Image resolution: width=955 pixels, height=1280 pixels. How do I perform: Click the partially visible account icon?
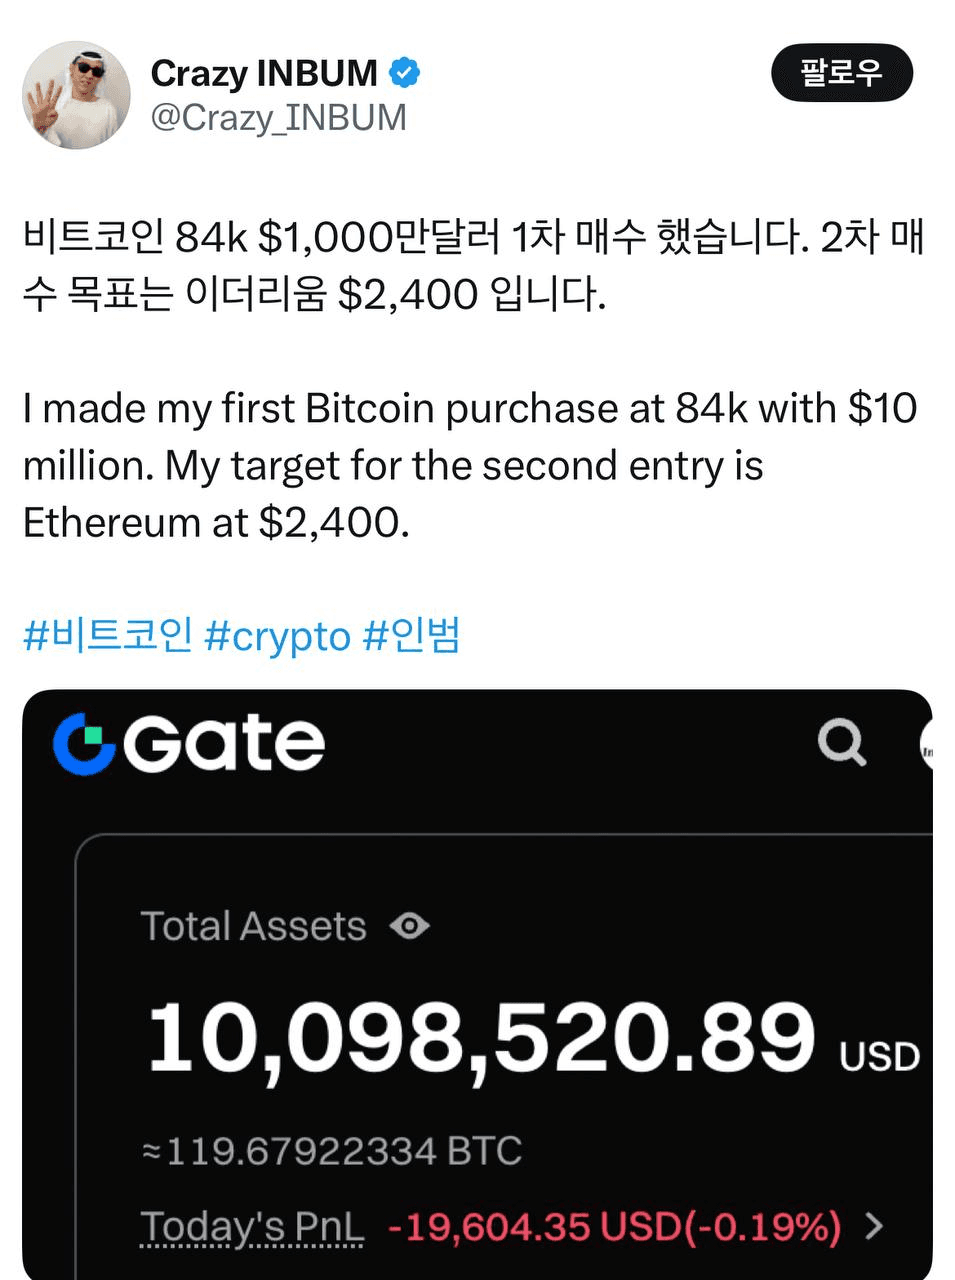(x=926, y=746)
